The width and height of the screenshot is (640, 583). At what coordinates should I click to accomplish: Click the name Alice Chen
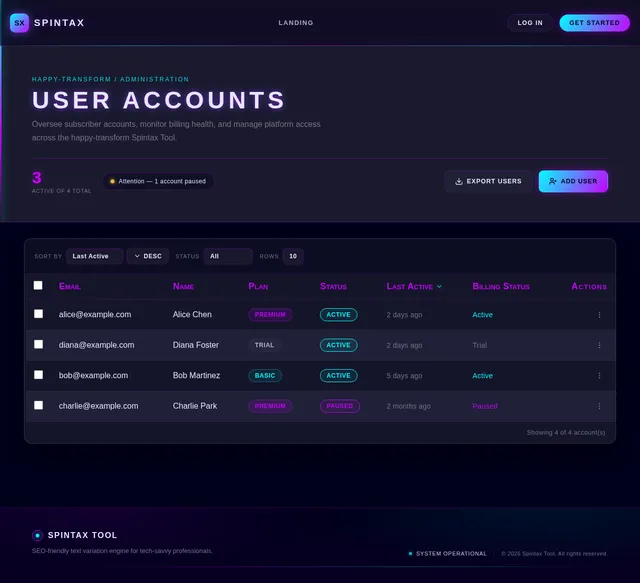coord(192,315)
